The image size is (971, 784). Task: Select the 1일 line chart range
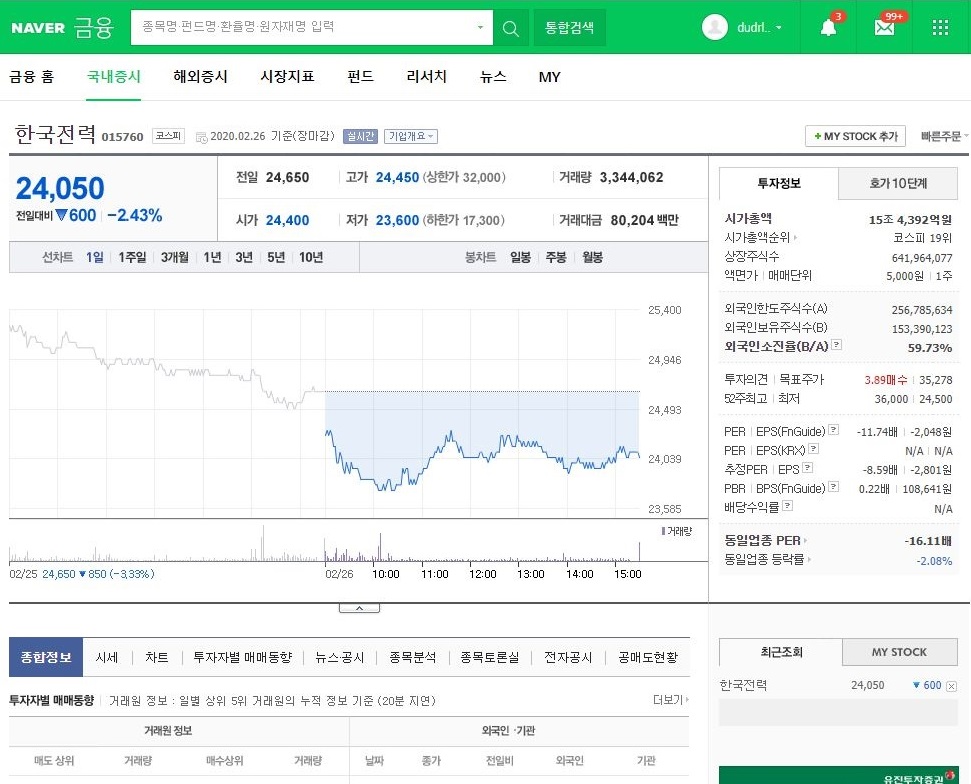coord(95,257)
